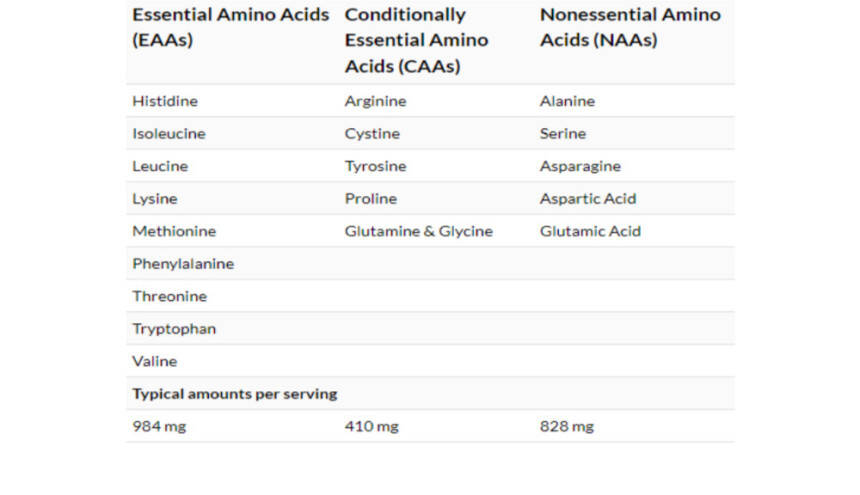
Task: Click on Tyrosine text
Action: coord(374,166)
